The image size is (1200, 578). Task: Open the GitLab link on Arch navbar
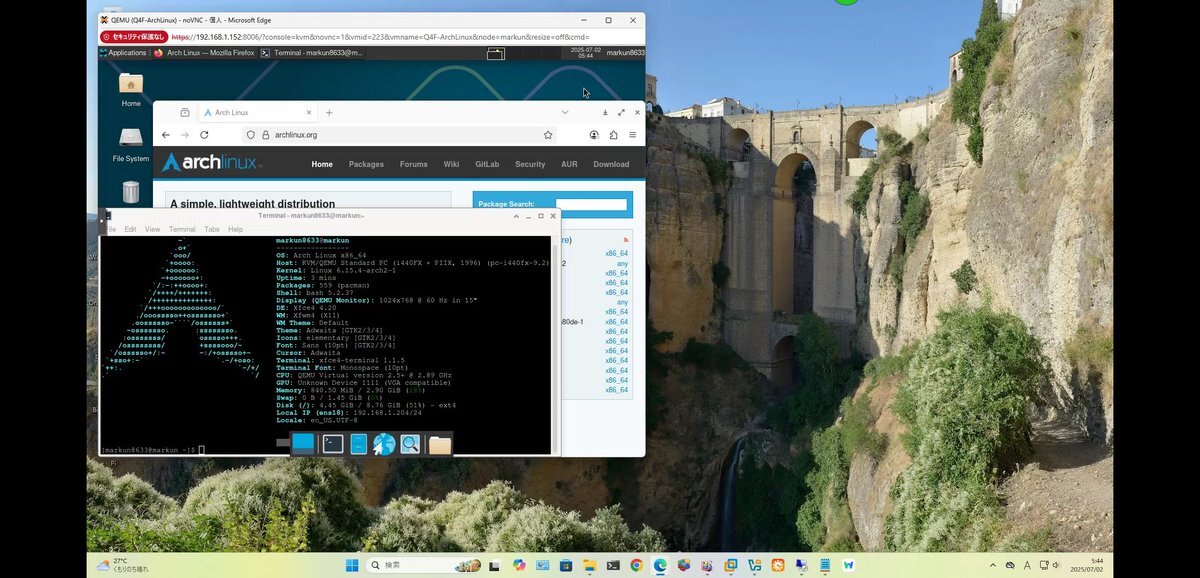[487, 164]
